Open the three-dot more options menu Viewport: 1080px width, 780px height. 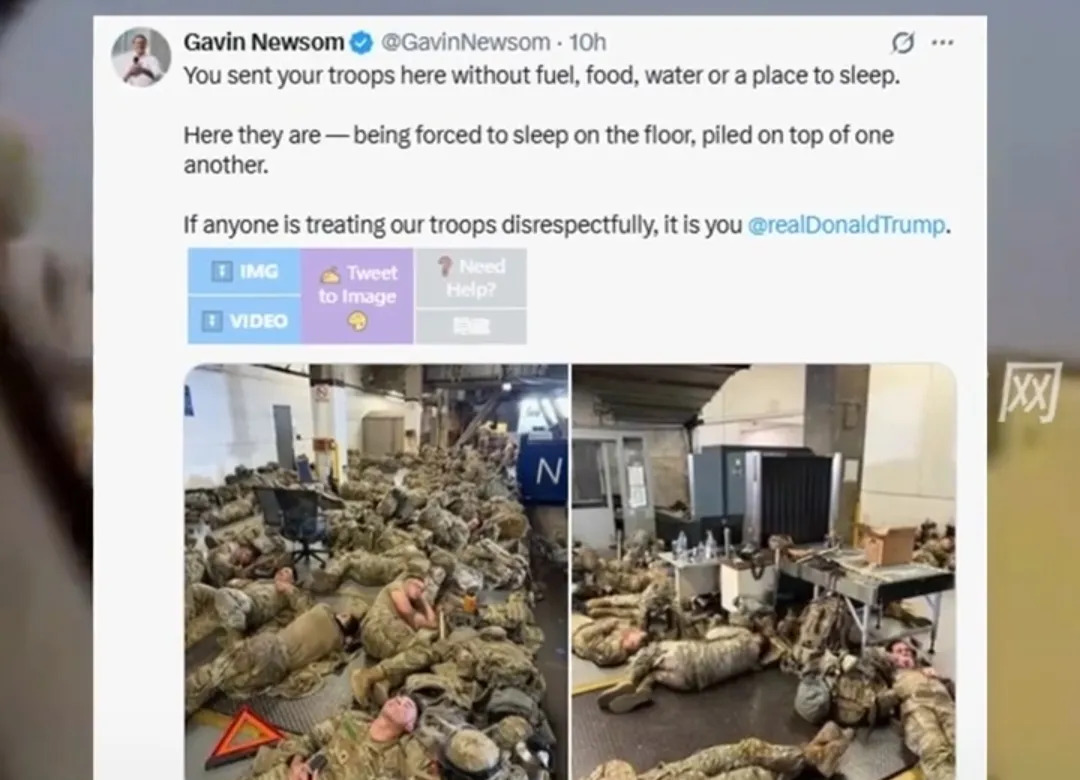942,43
